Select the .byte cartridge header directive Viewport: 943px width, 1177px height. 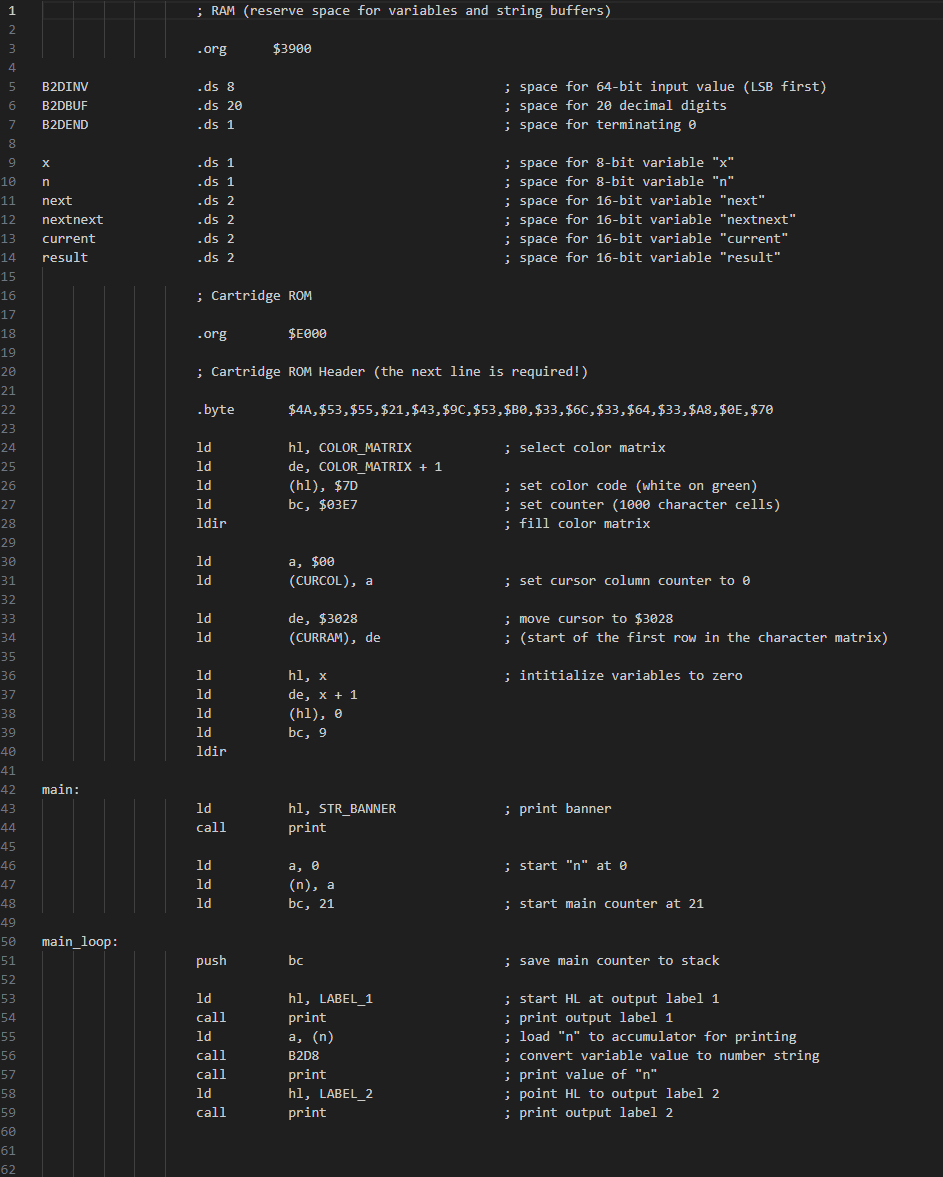pyautogui.click(x=213, y=409)
